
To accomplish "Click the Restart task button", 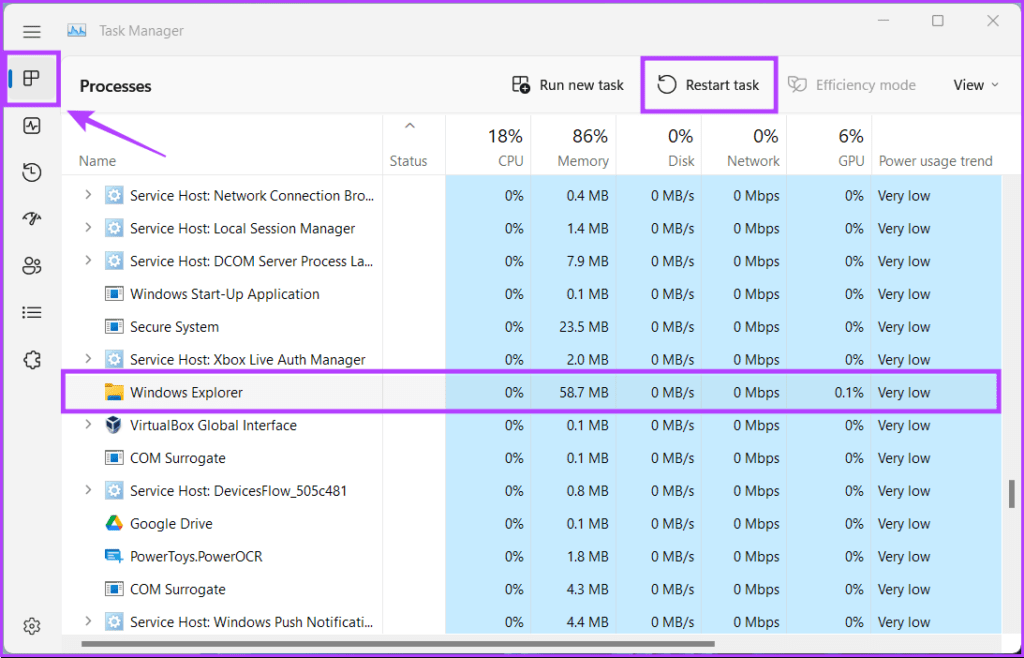I will coord(709,85).
